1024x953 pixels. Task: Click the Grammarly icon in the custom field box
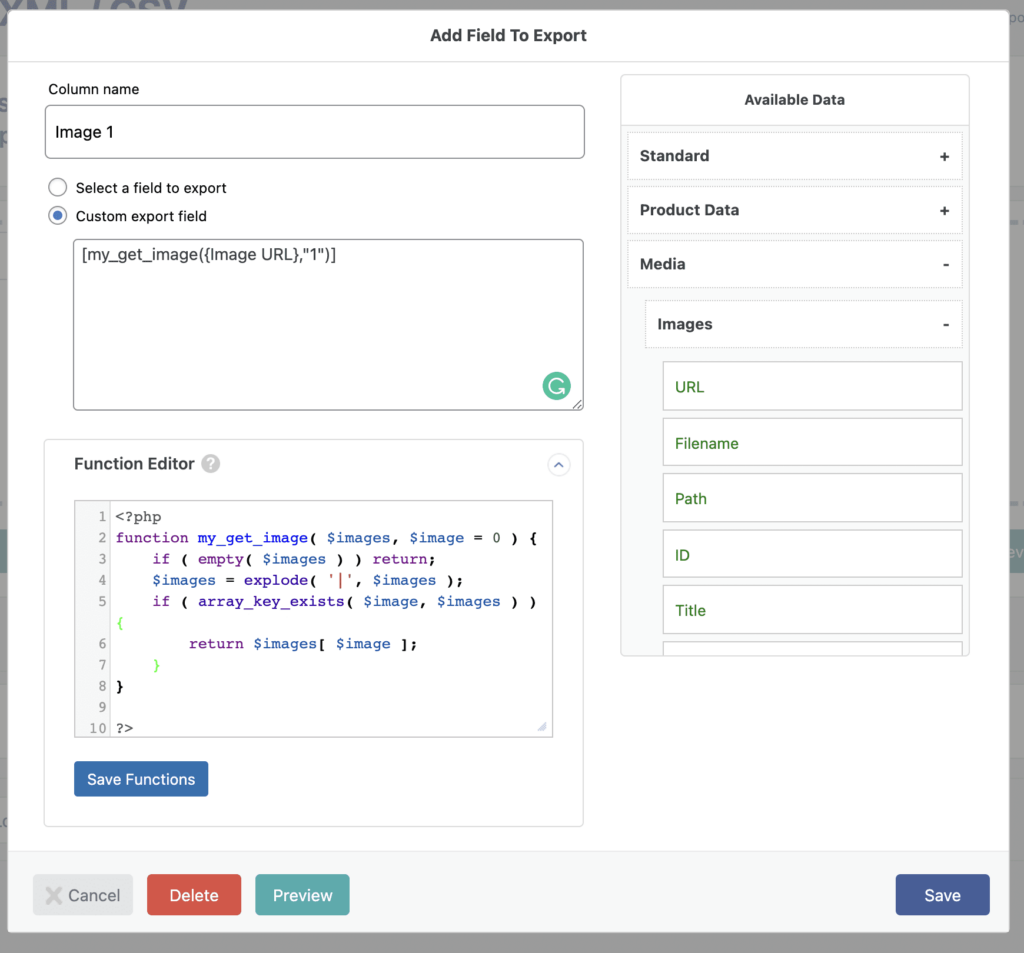pyautogui.click(x=557, y=385)
